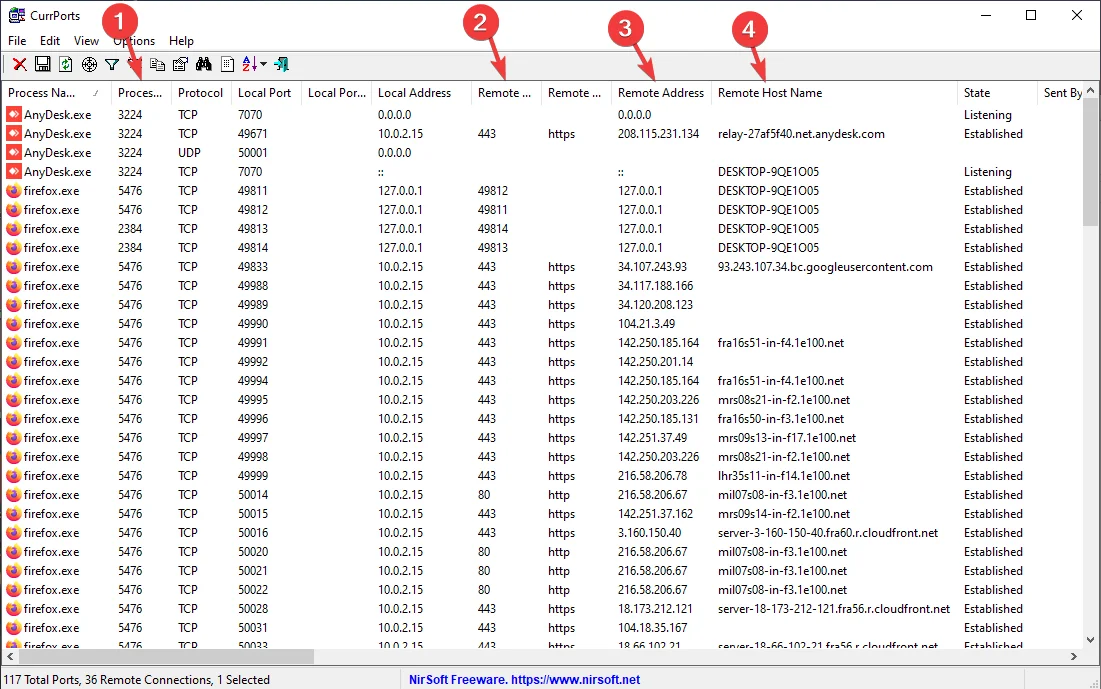Image resolution: width=1101 pixels, height=689 pixels.
Task: Click remote address 34.117.188.166
Action: click(x=656, y=286)
